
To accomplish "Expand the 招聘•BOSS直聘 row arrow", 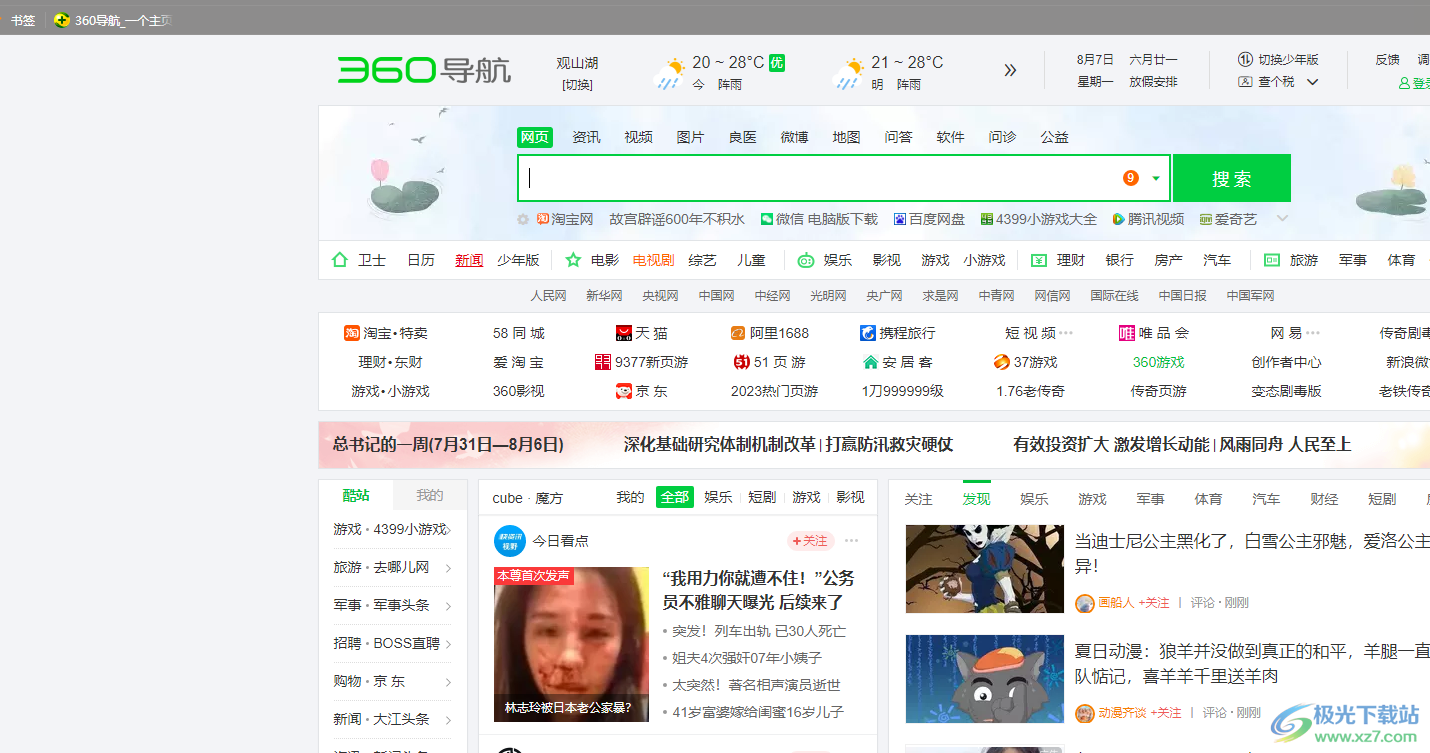I will pos(448,644).
